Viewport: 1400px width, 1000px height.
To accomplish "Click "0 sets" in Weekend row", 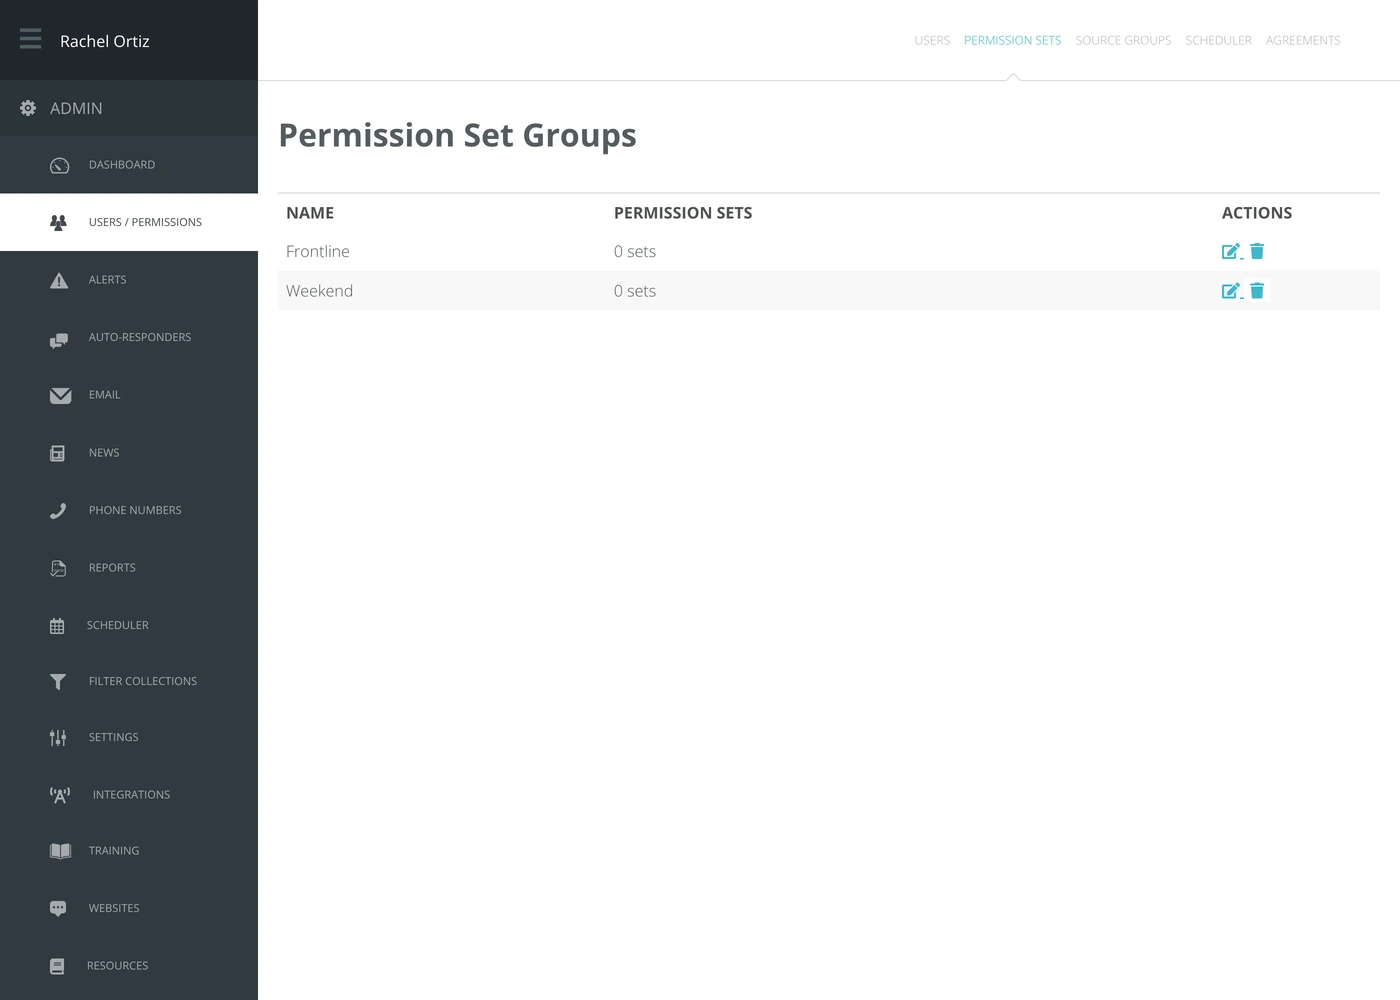I will [x=635, y=291].
